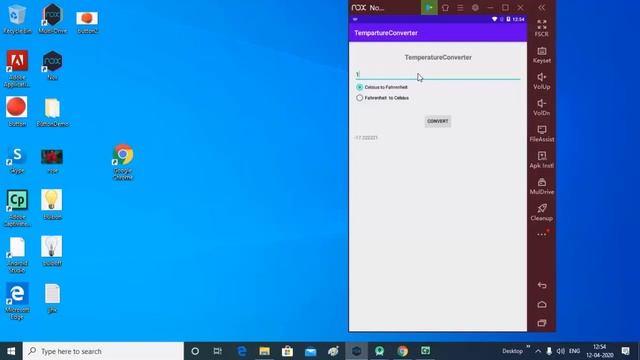This screenshot has height=360, width=640.
Task: Select Fahrenheit to Celsius radio button
Action: click(x=360, y=98)
